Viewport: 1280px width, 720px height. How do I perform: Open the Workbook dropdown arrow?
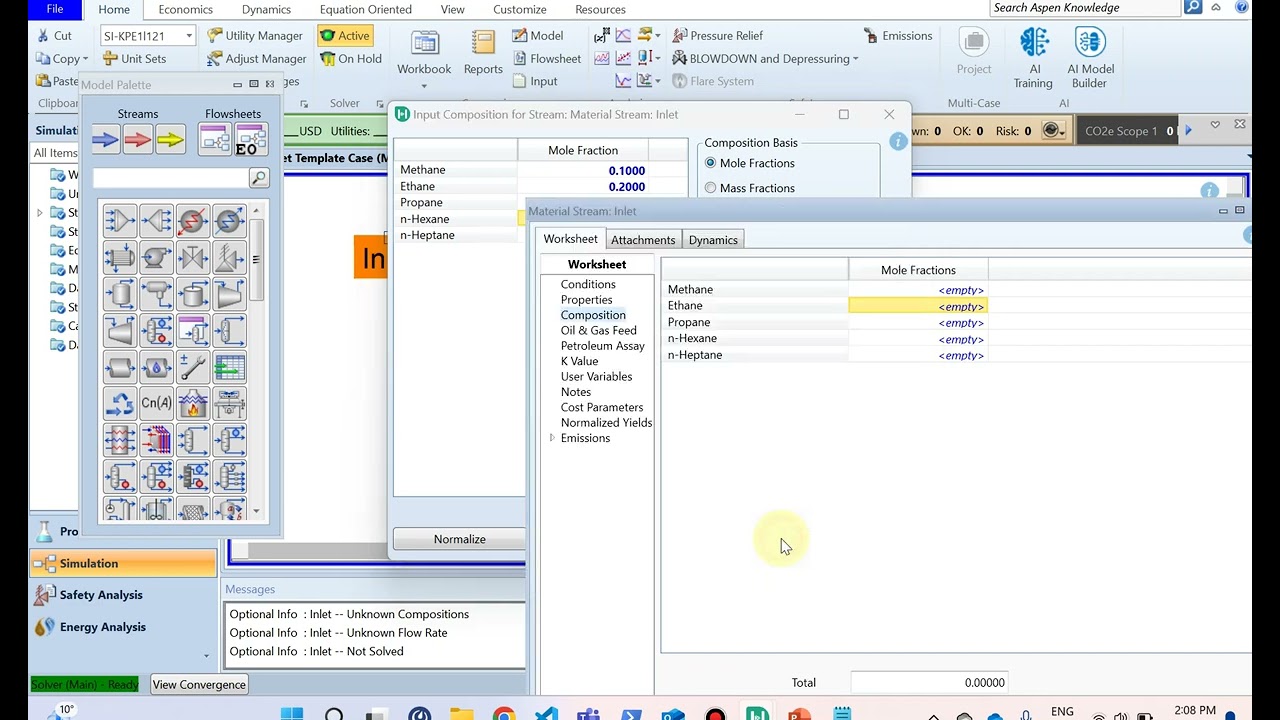tap(424, 85)
